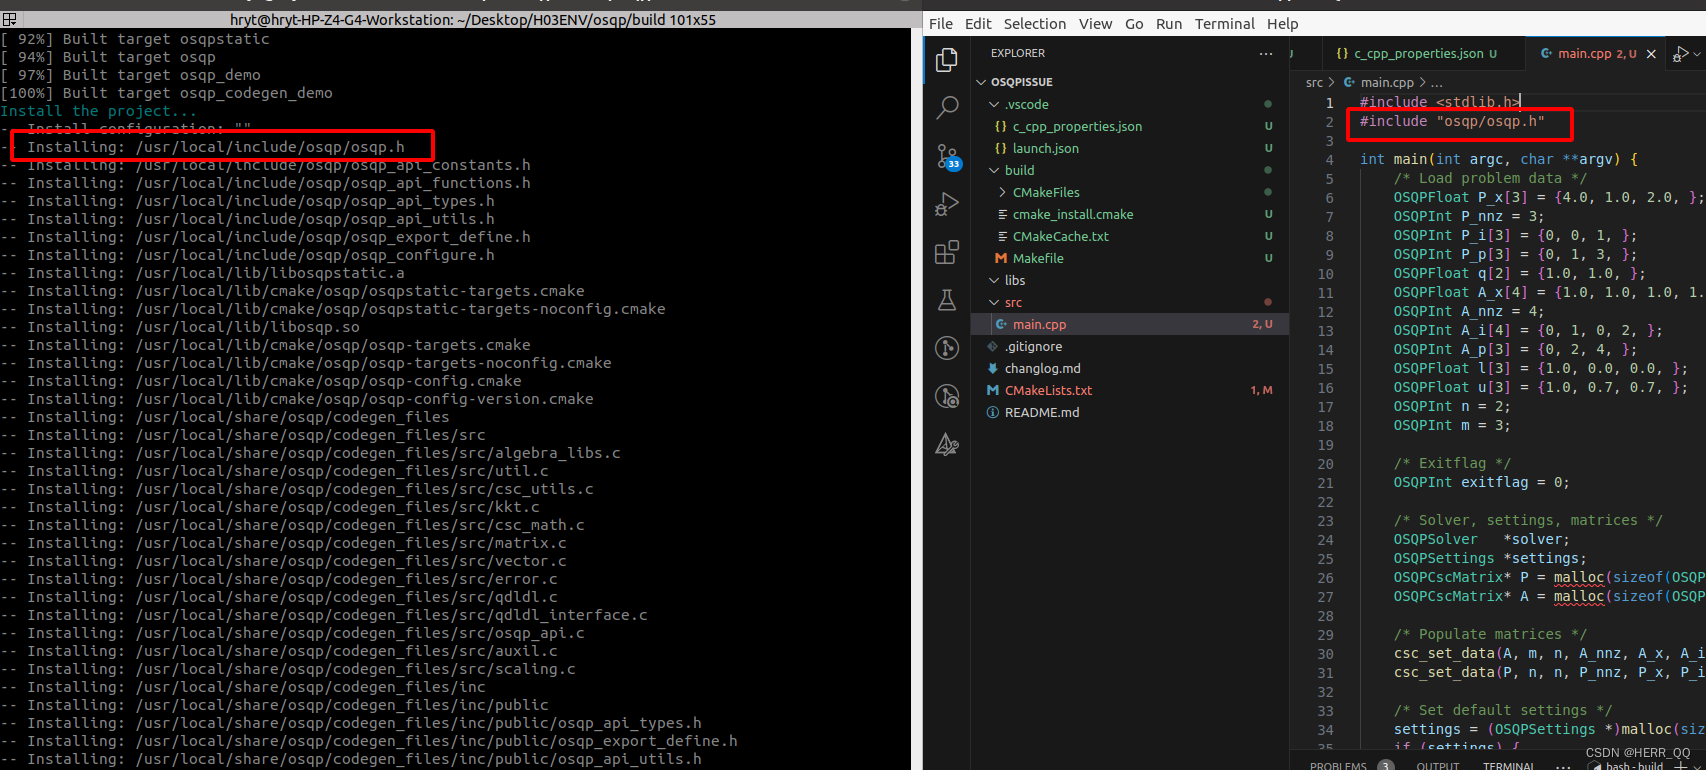Click the breadcrumb ellipsis symbol segment
1706x770 pixels.
click(x=1437, y=82)
